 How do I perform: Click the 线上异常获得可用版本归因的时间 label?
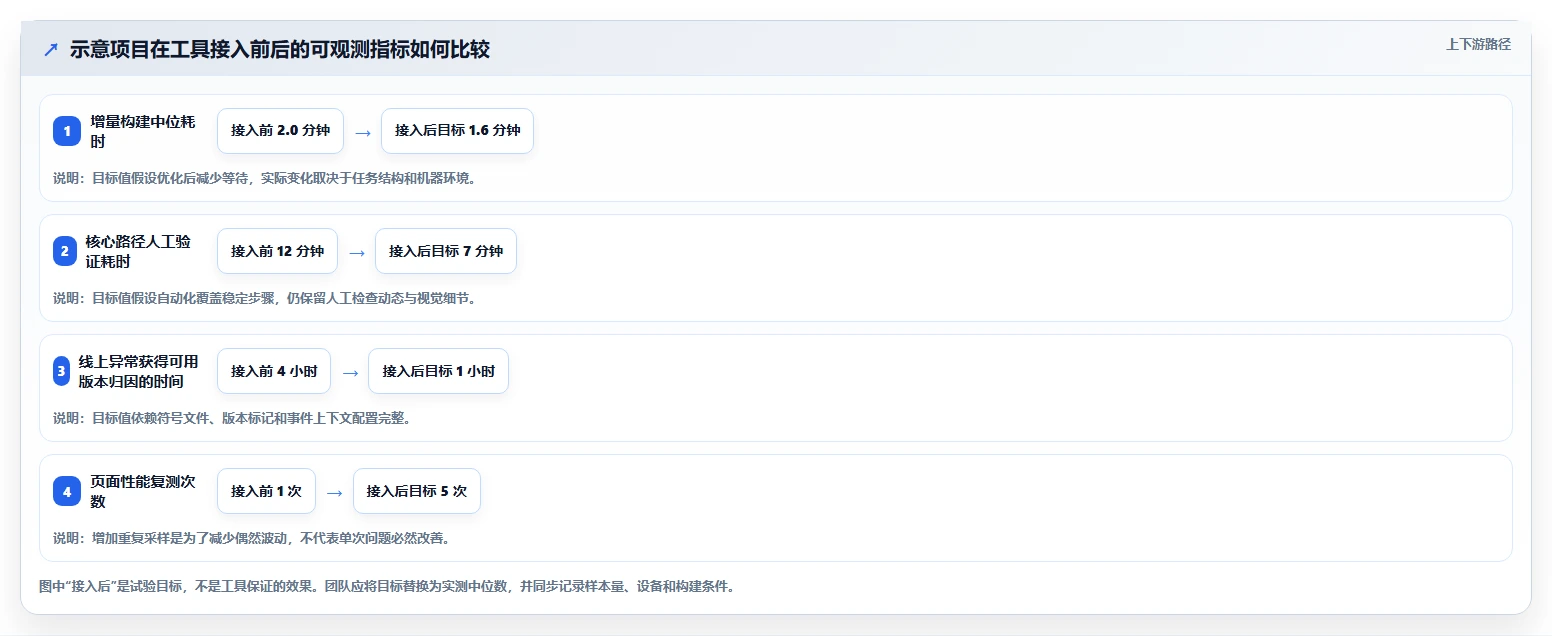(139, 371)
